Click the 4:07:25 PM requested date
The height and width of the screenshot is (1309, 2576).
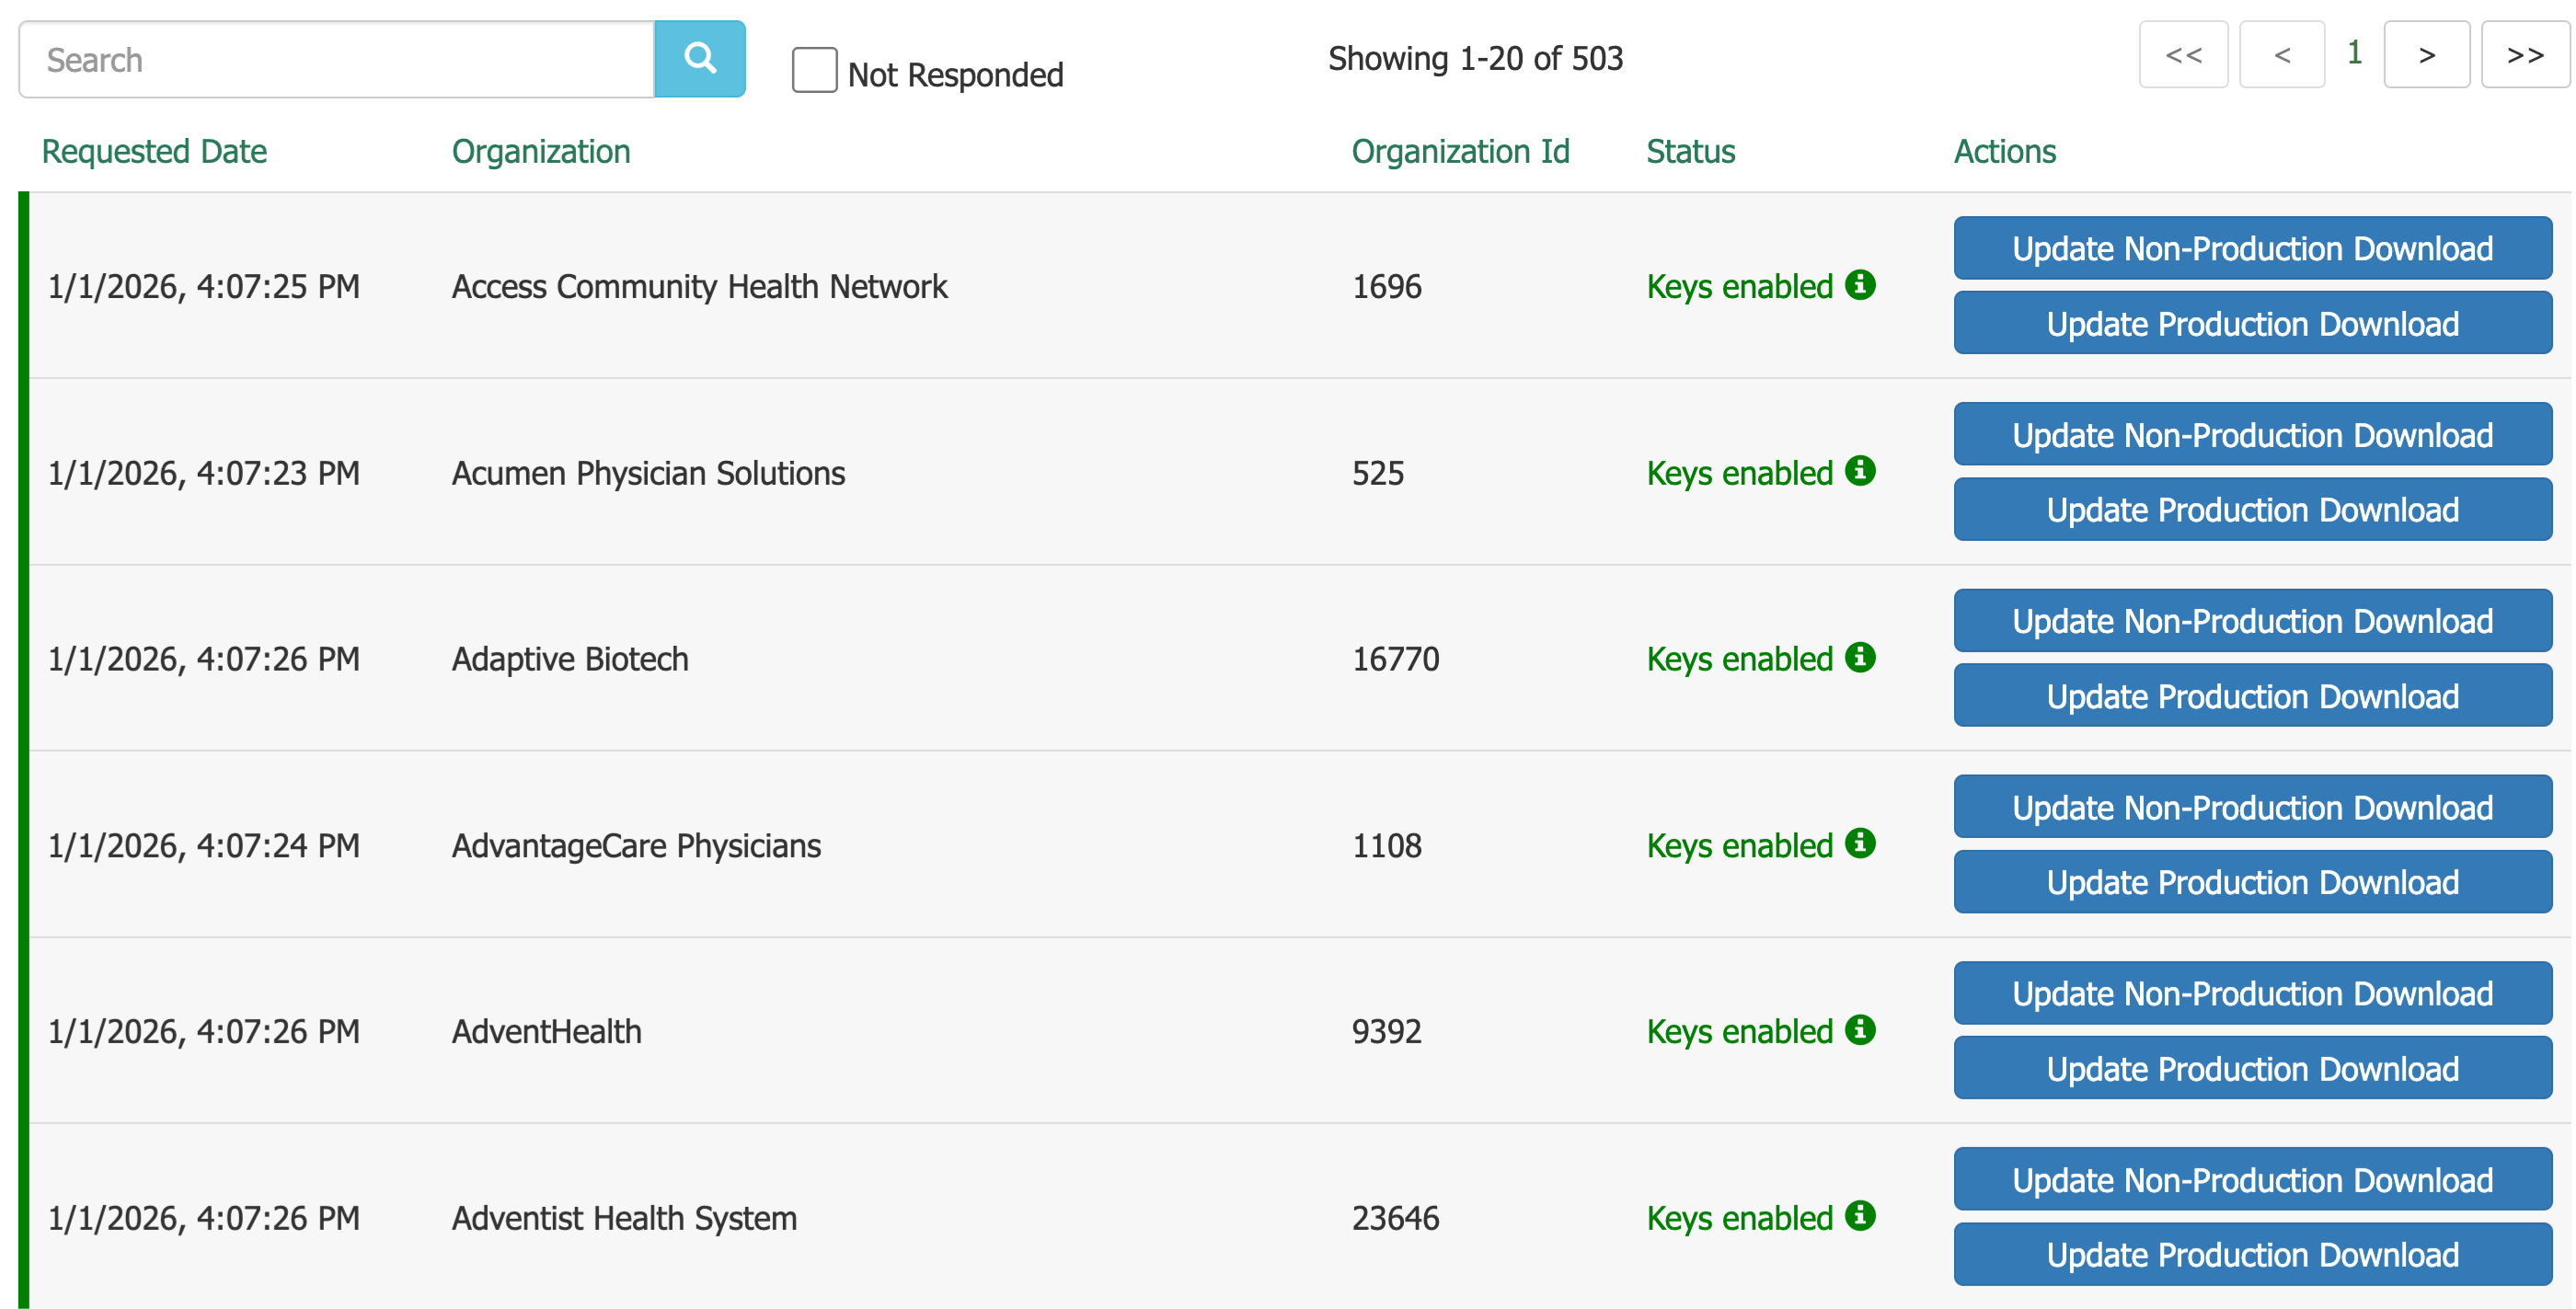[204, 287]
